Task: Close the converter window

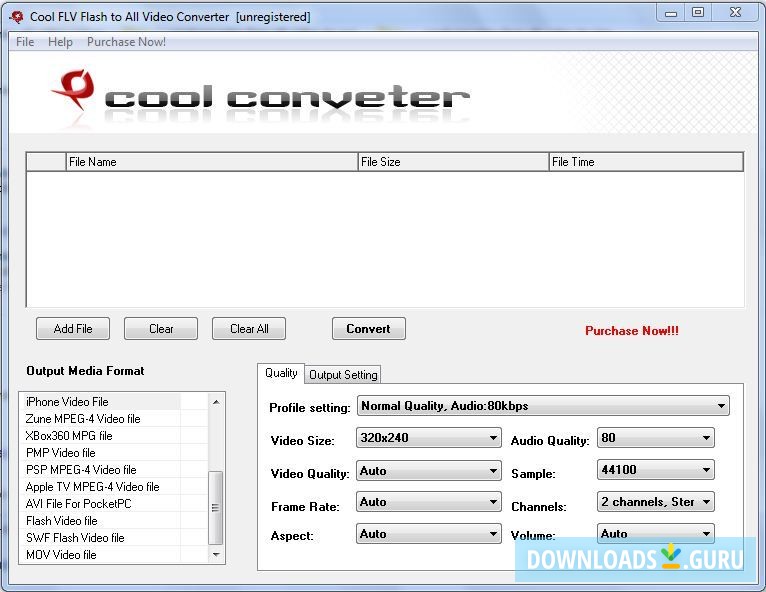Action: pyautogui.click(x=735, y=13)
